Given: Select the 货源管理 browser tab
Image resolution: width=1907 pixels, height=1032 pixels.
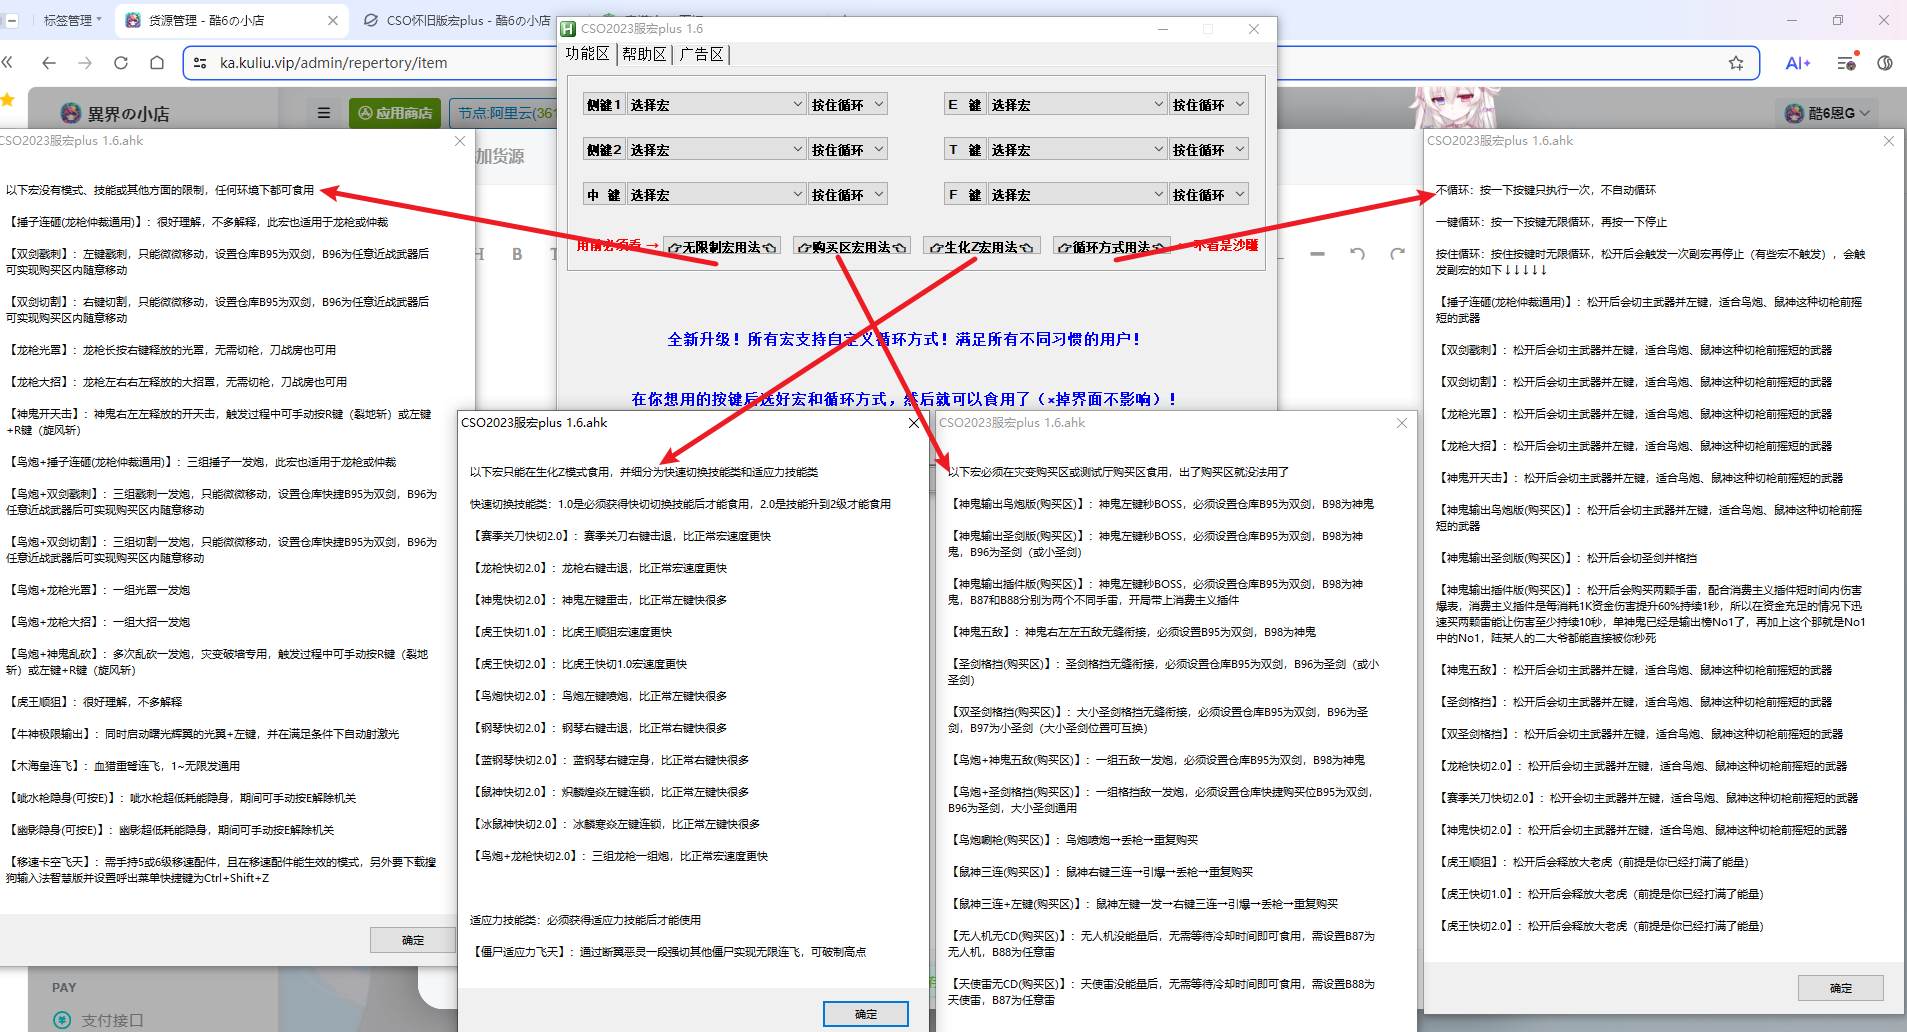Looking at the screenshot, I should coord(228,20).
